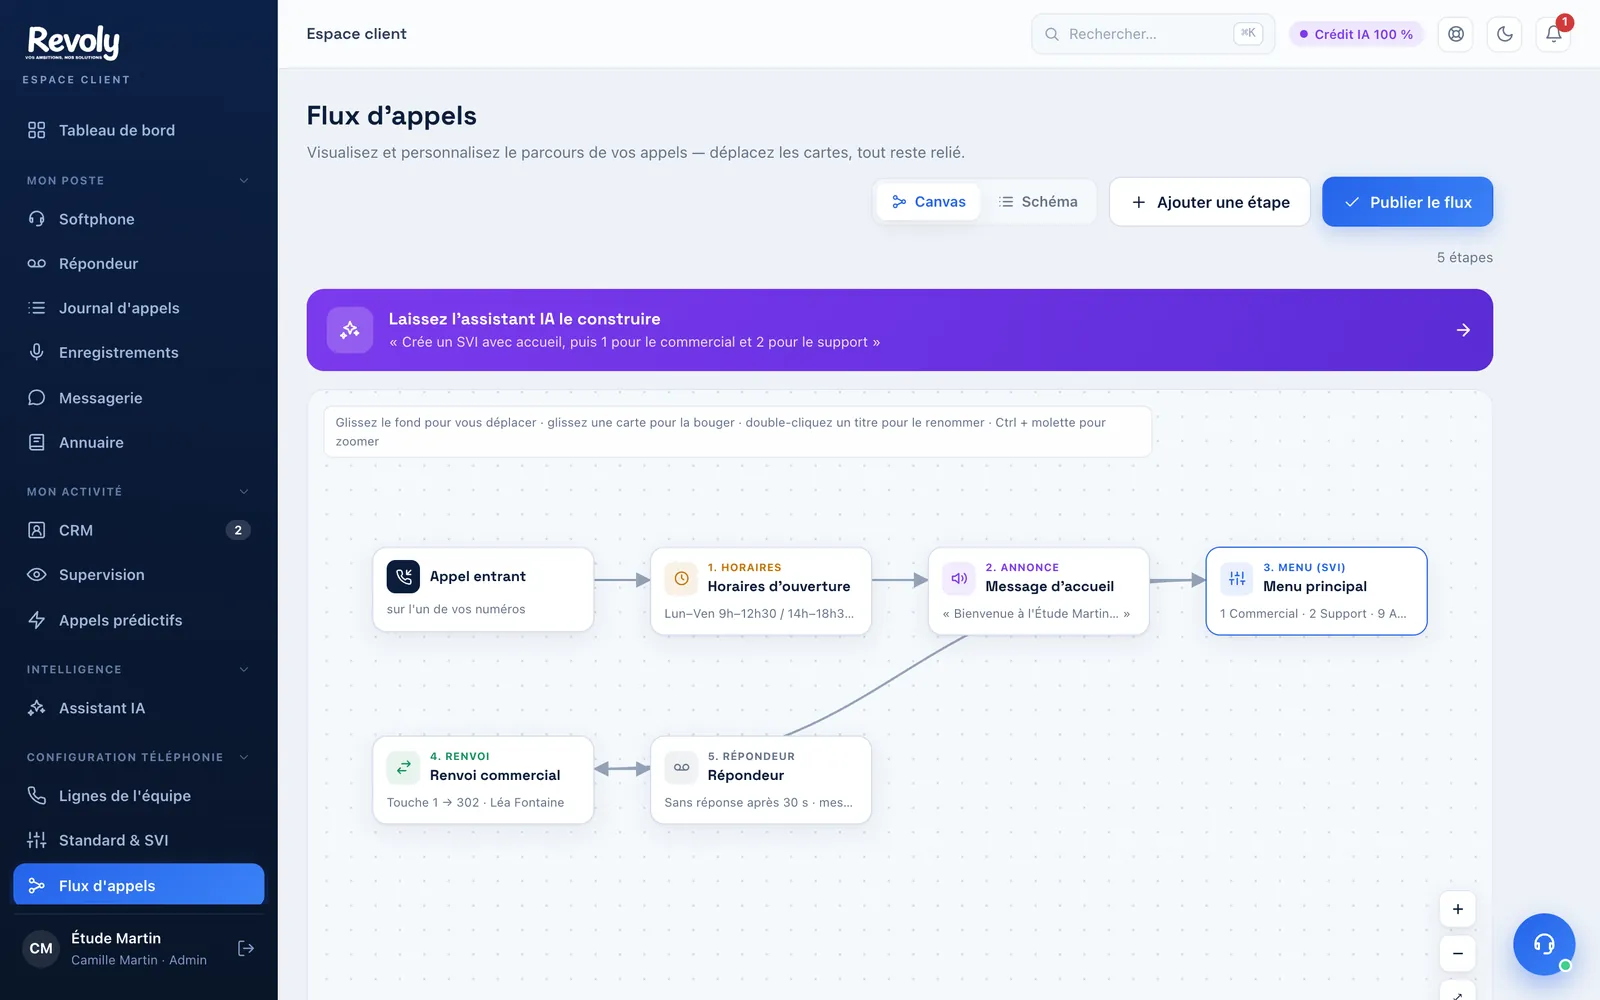Open the help lifebuoy icon in header
The width and height of the screenshot is (1600, 1000).
1456,34
